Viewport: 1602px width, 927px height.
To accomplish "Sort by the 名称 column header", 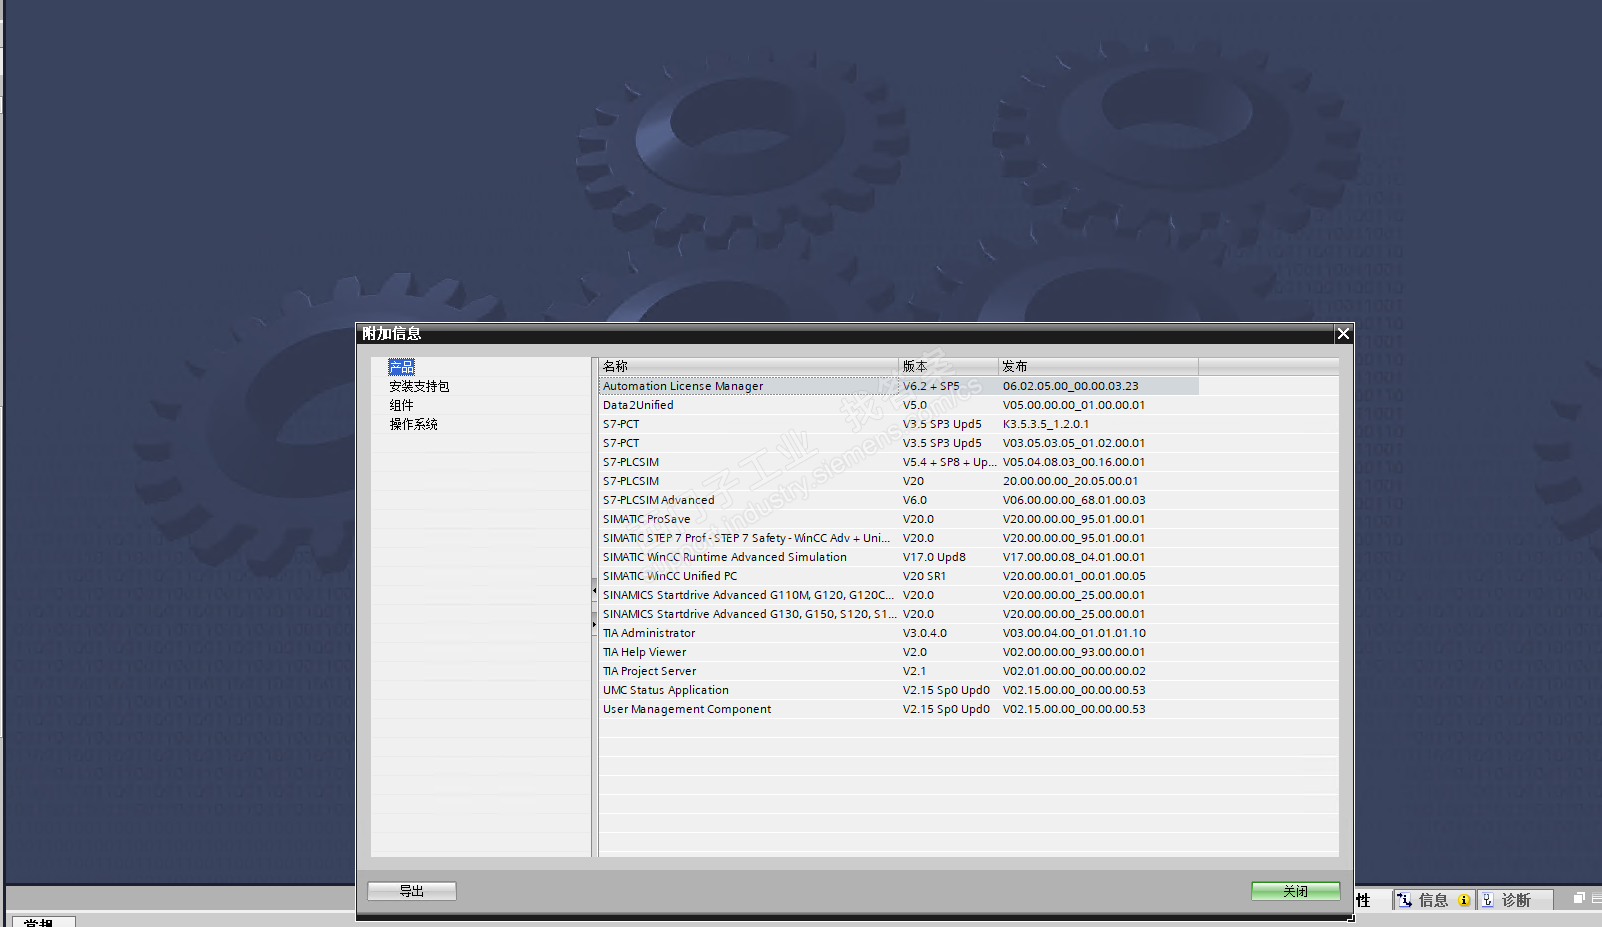I will tap(749, 366).
